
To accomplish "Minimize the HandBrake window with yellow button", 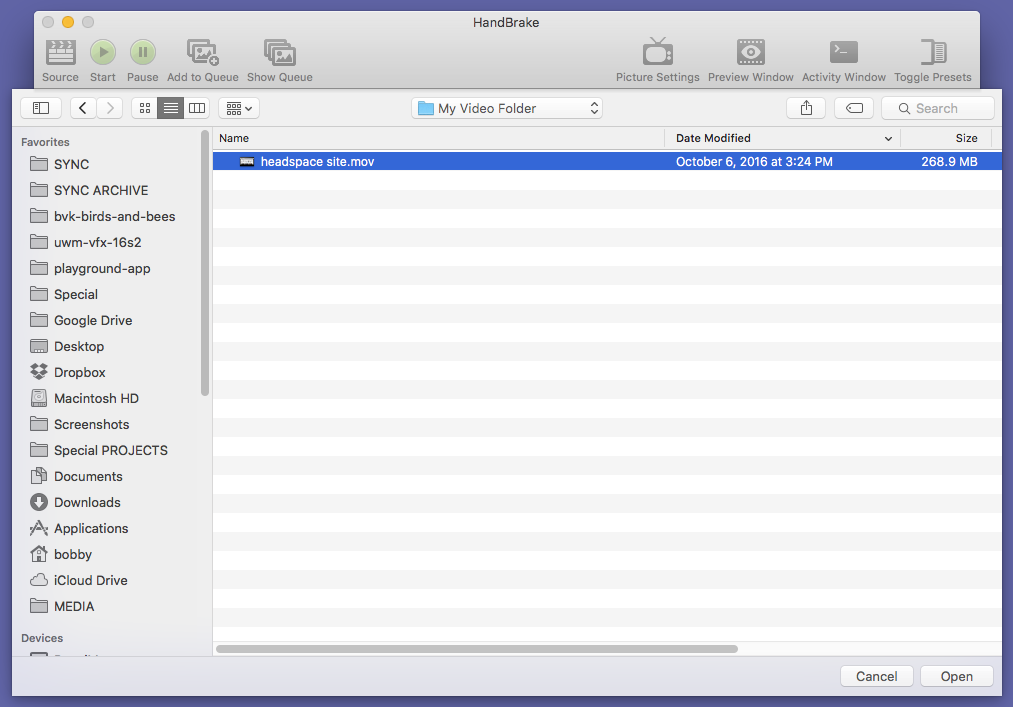I will (x=68, y=22).
